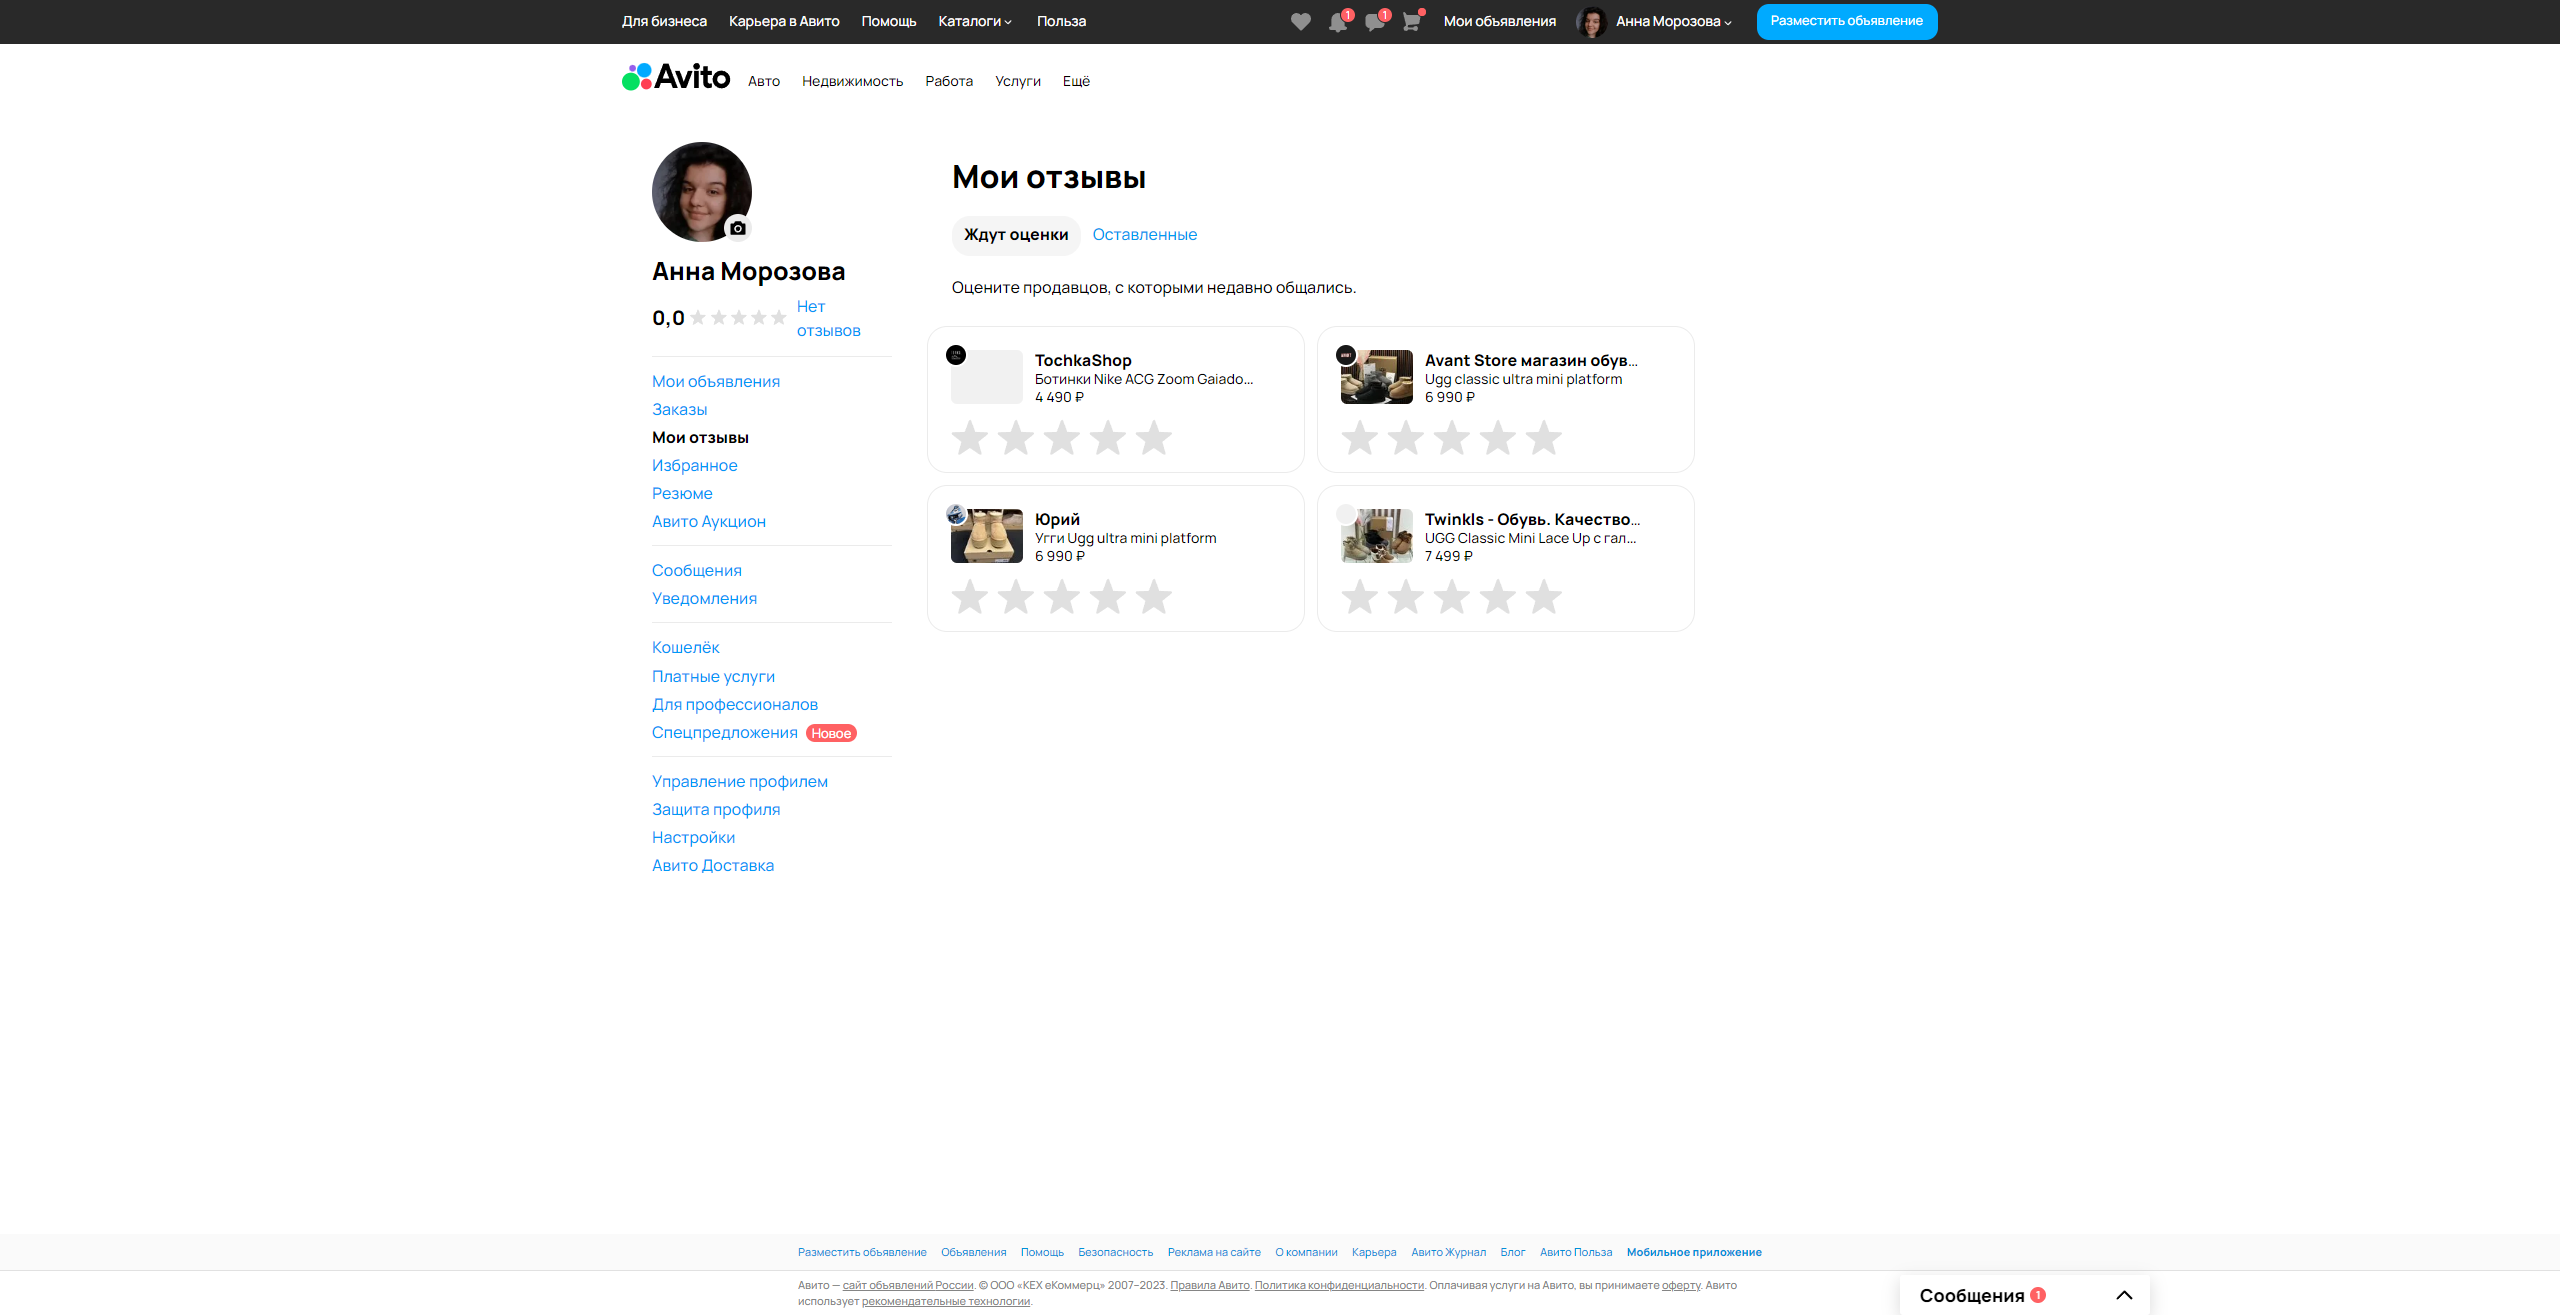
Task: Open Уведомления in sidebar
Action: 705,599
